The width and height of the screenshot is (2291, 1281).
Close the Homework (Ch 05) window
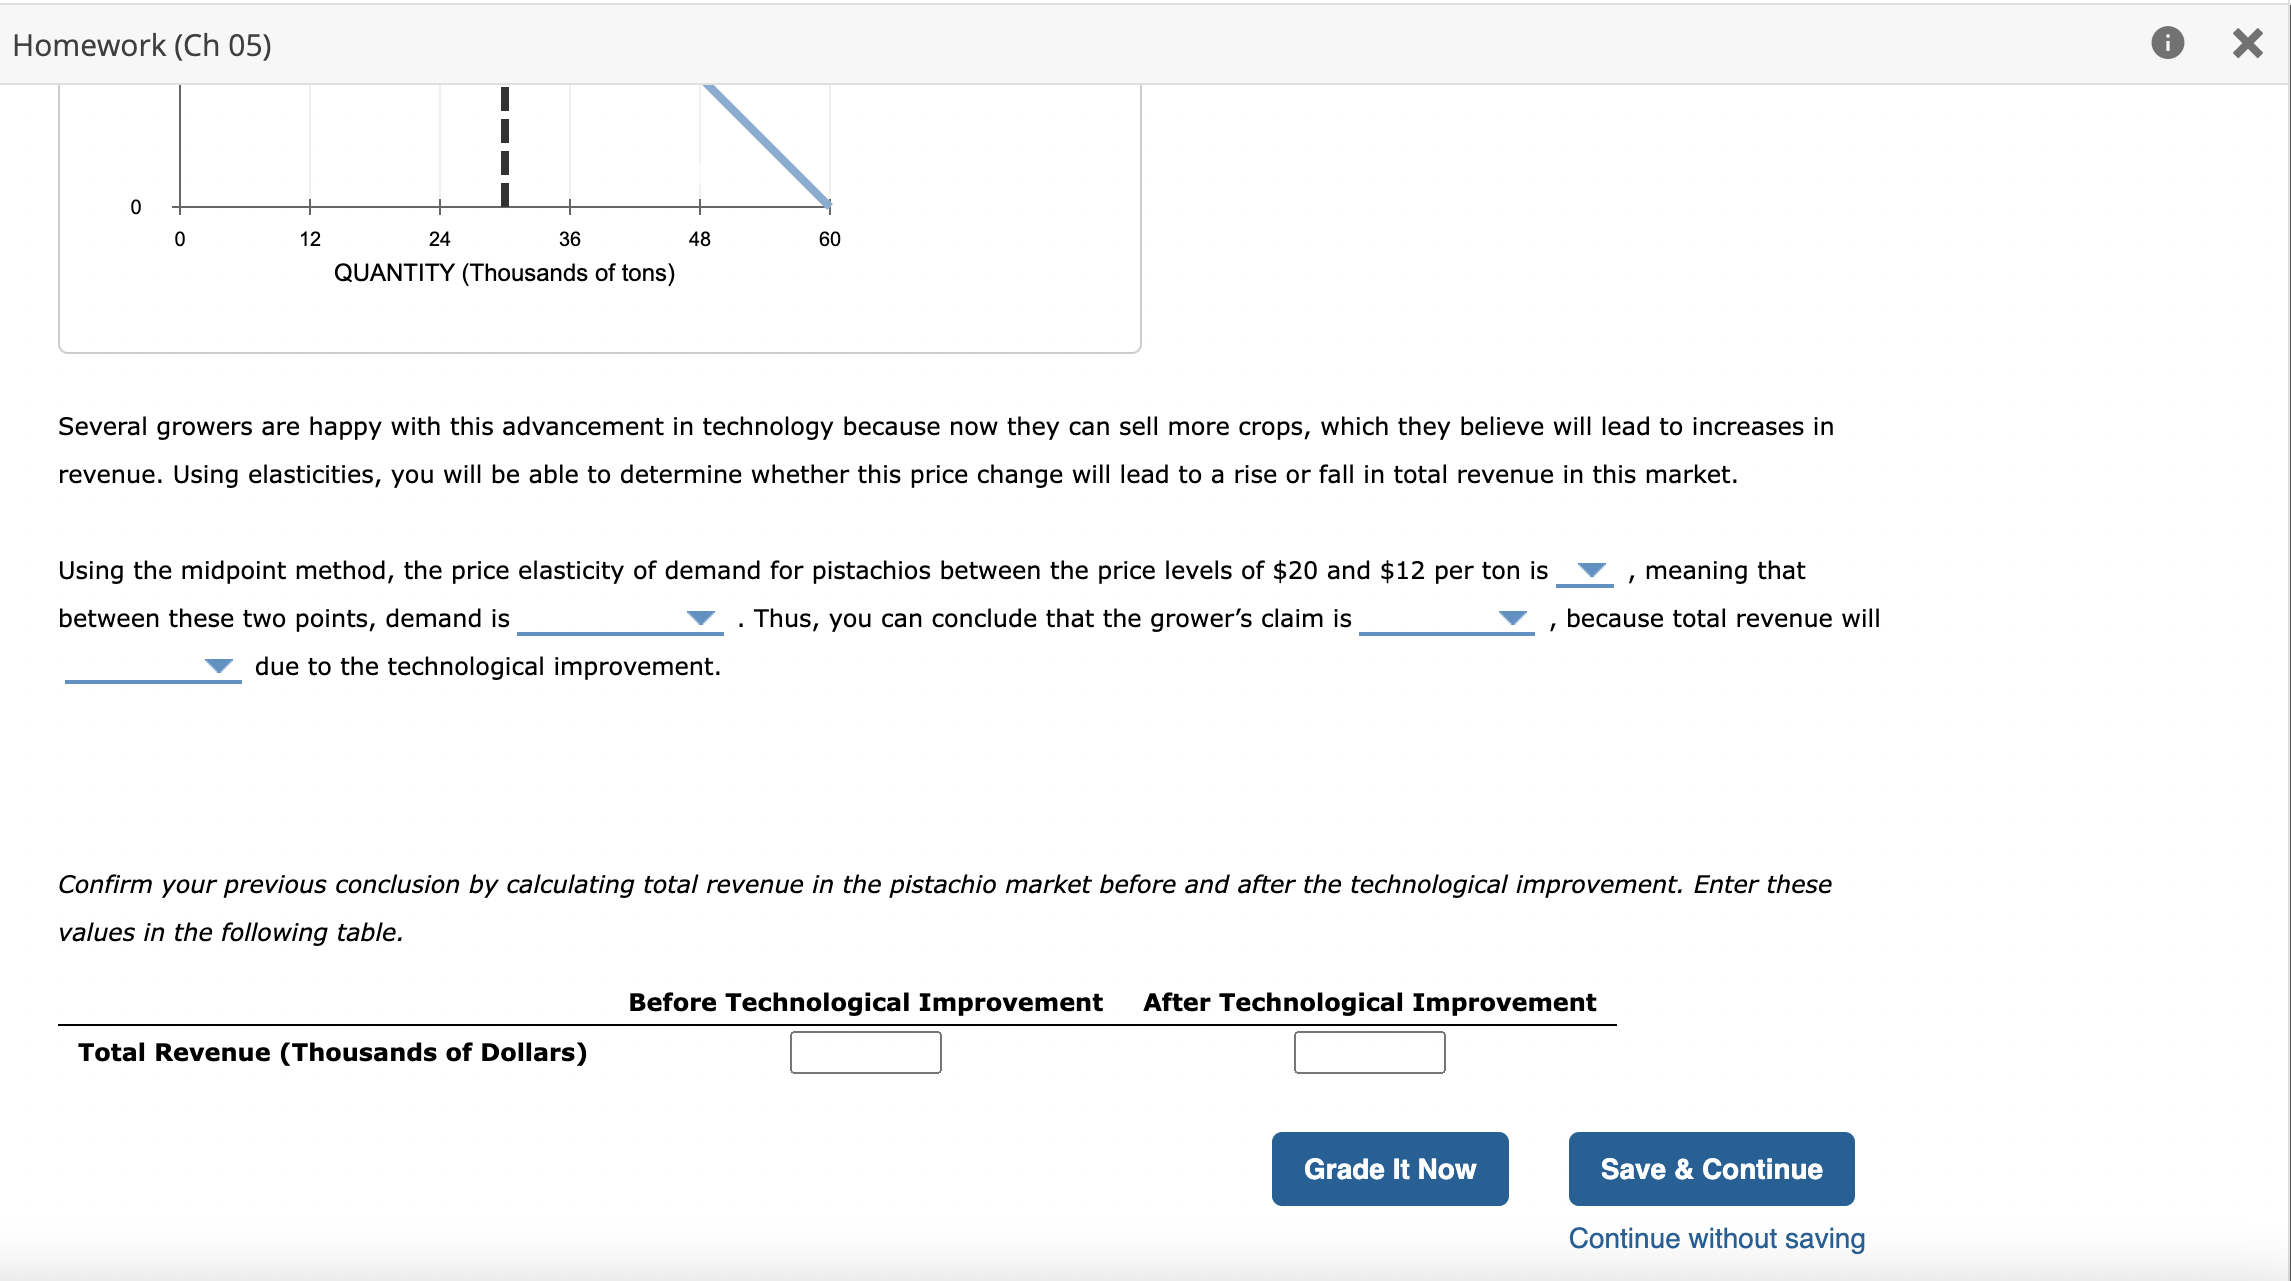[x=2247, y=43]
